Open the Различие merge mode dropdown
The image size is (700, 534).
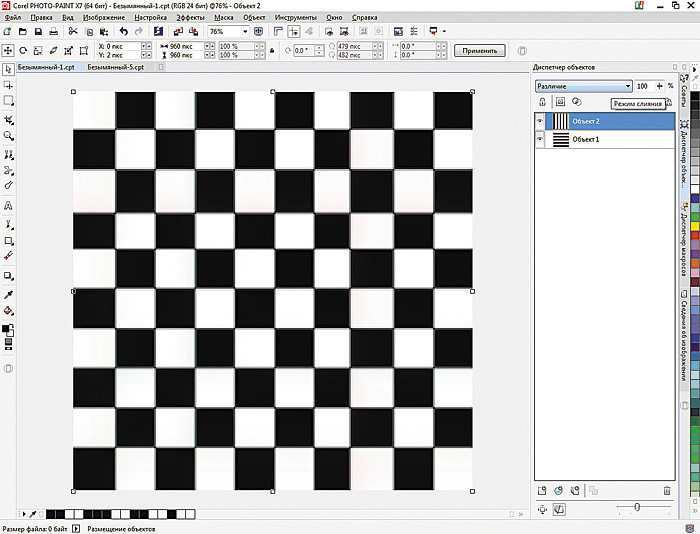coord(626,87)
